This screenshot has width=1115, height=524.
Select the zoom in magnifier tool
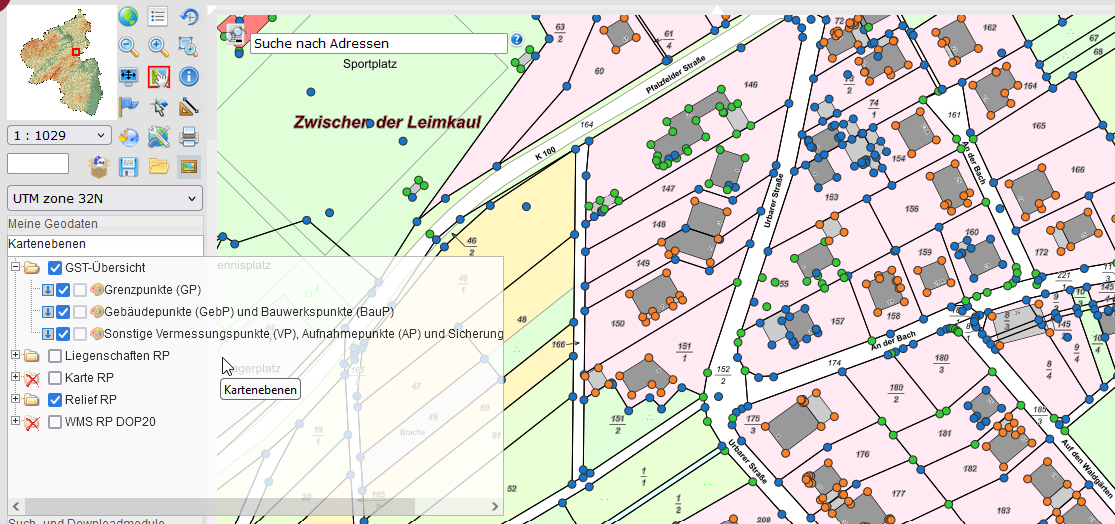point(159,46)
